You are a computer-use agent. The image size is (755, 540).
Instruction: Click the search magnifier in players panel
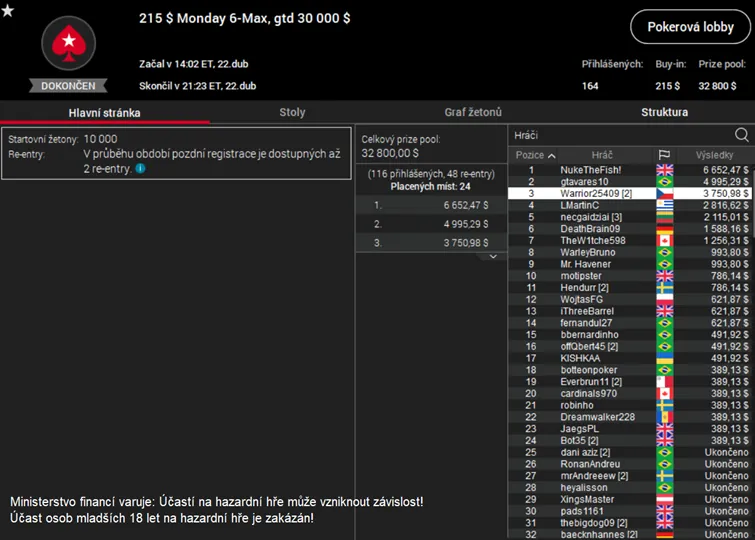741,135
